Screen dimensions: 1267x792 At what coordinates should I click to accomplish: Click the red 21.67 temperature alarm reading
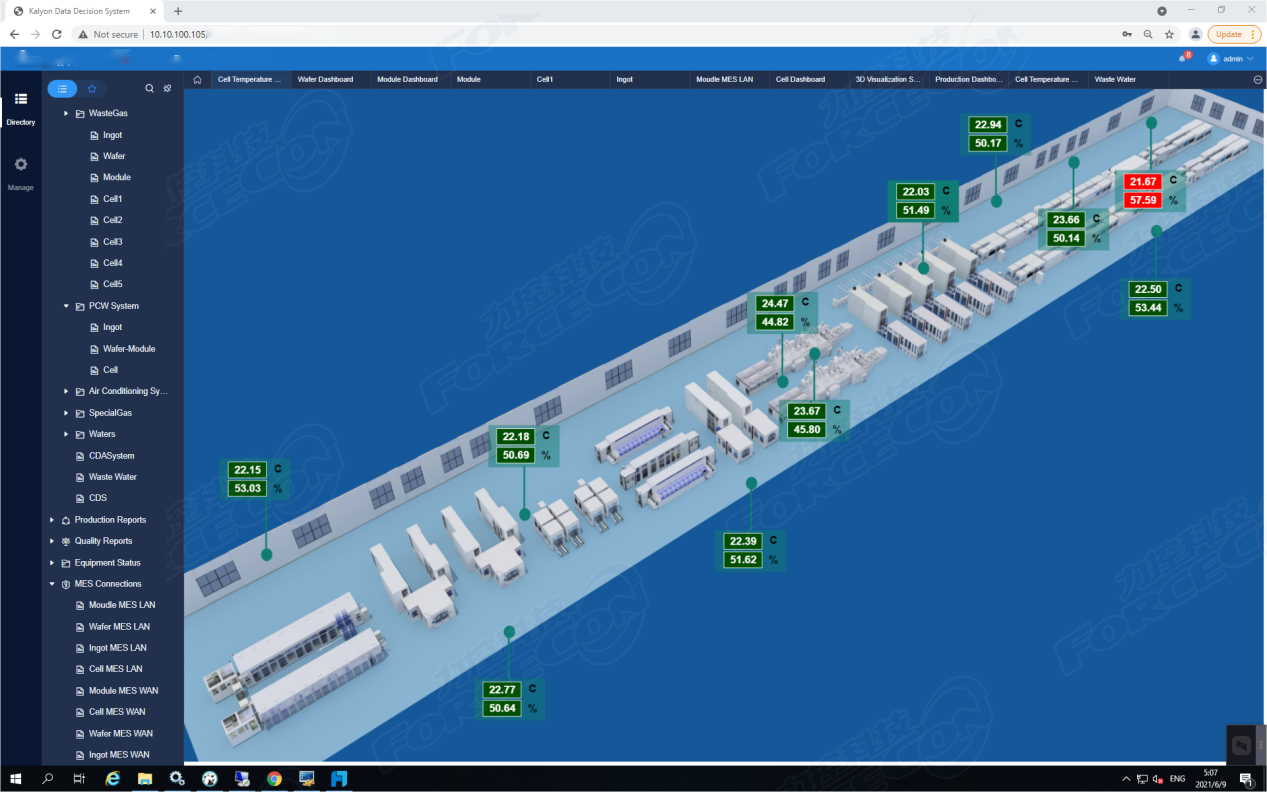coord(1141,182)
